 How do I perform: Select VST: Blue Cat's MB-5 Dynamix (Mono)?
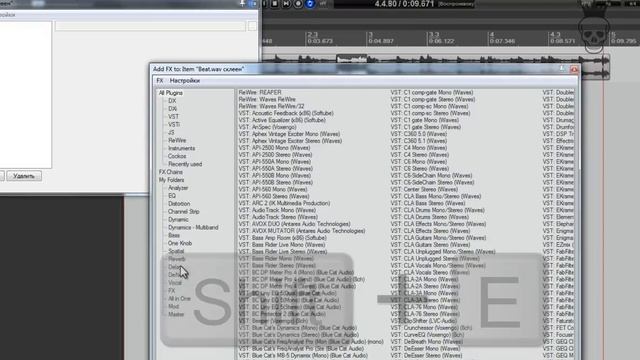click(303, 356)
